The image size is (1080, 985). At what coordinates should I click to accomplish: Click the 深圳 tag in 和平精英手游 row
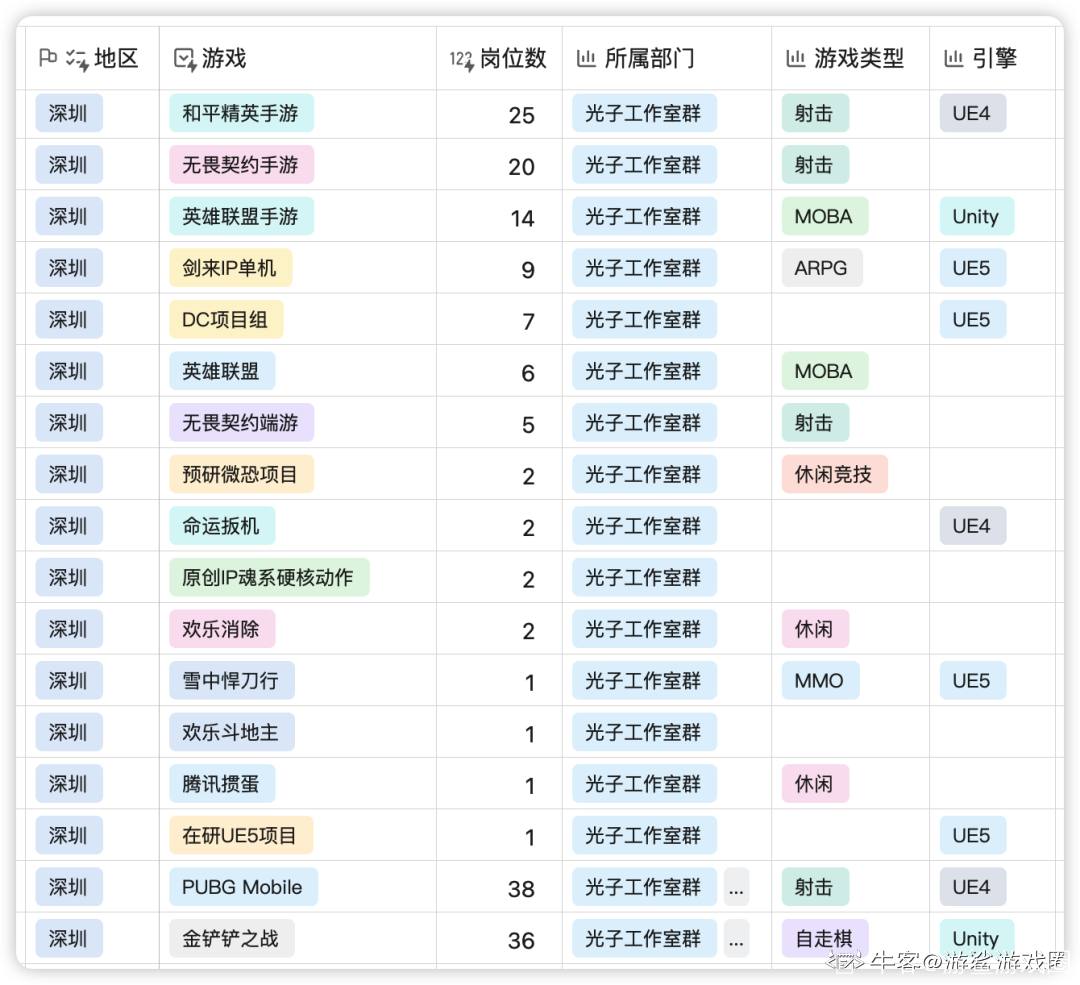(x=69, y=113)
